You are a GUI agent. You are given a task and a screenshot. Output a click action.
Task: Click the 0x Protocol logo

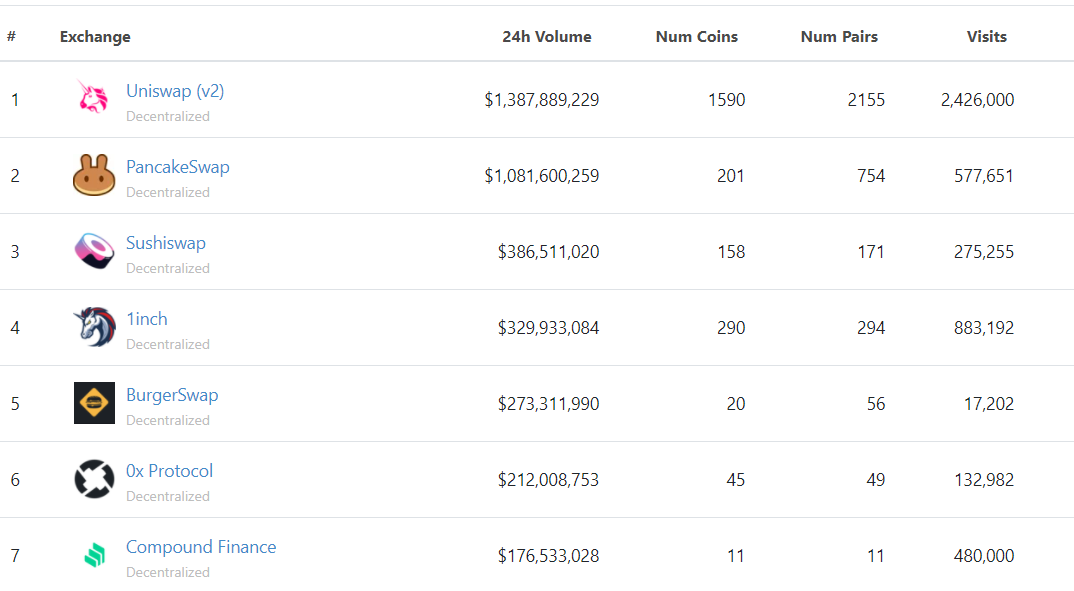pyautogui.click(x=94, y=479)
